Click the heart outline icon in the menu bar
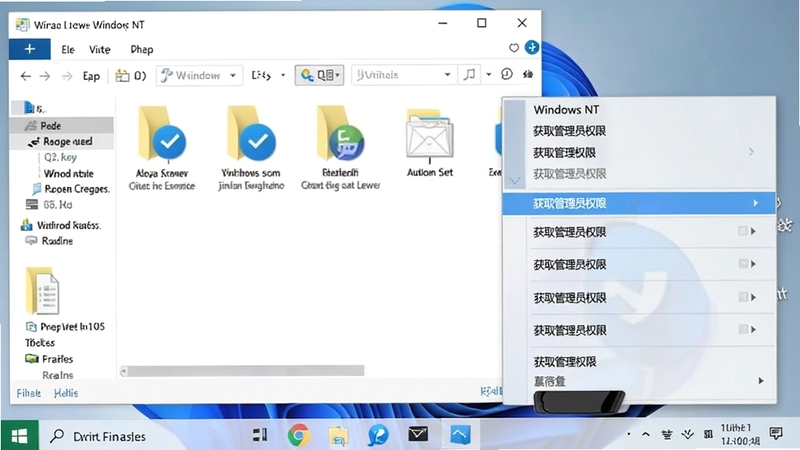 coord(514,48)
